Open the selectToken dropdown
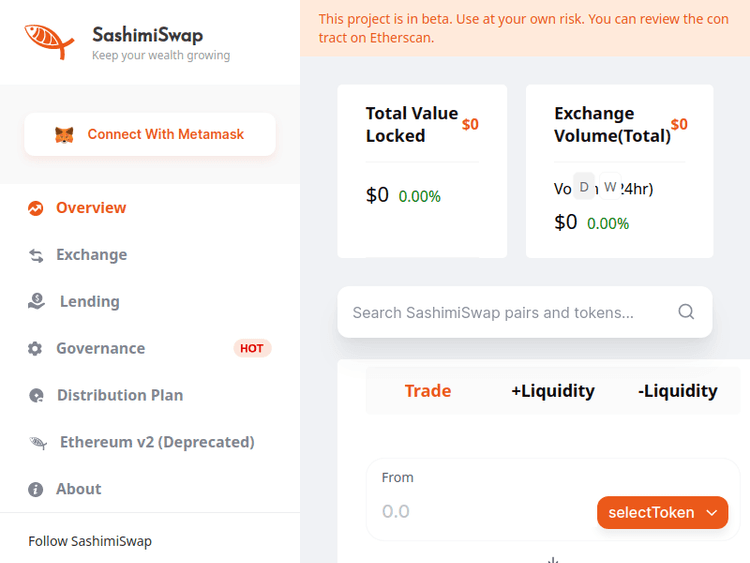 [662, 513]
